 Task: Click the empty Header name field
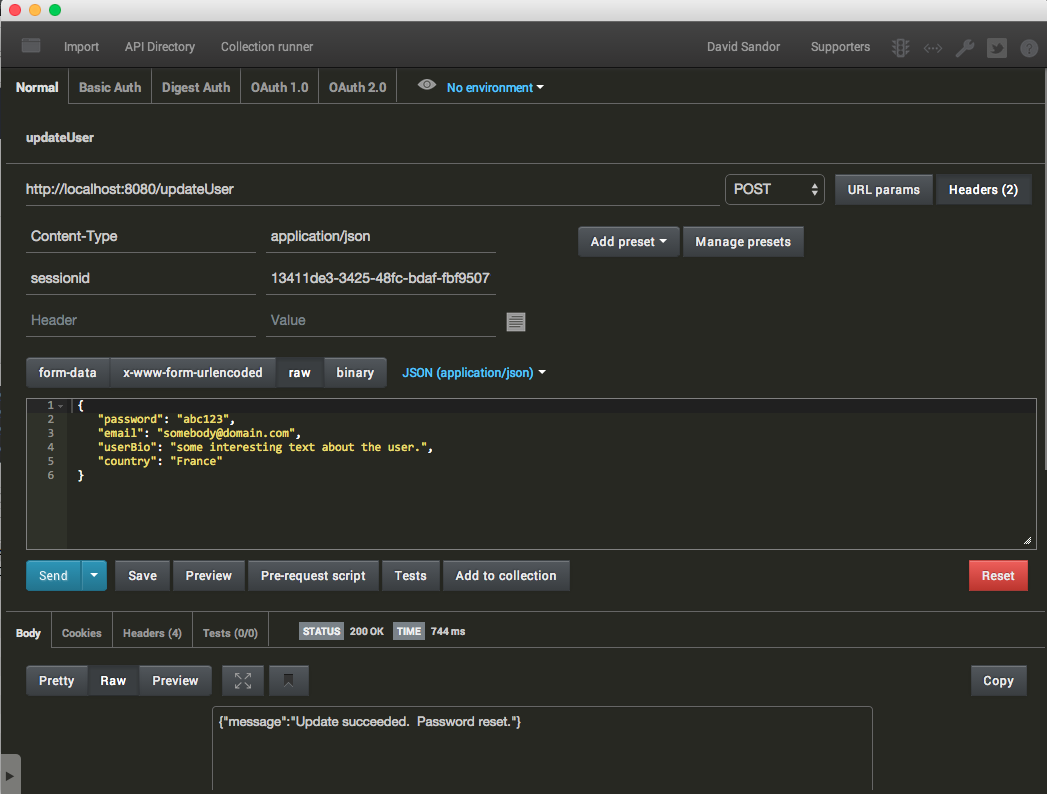point(140,321)
